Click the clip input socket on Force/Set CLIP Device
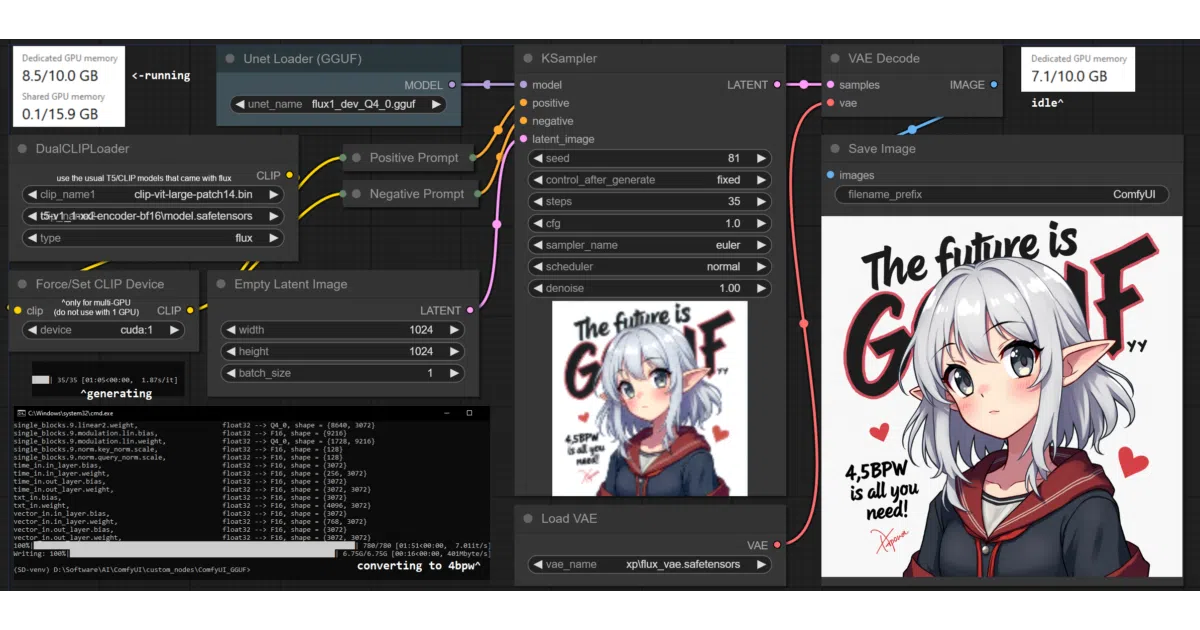The image size is (1200, 630). coord(17,310)
